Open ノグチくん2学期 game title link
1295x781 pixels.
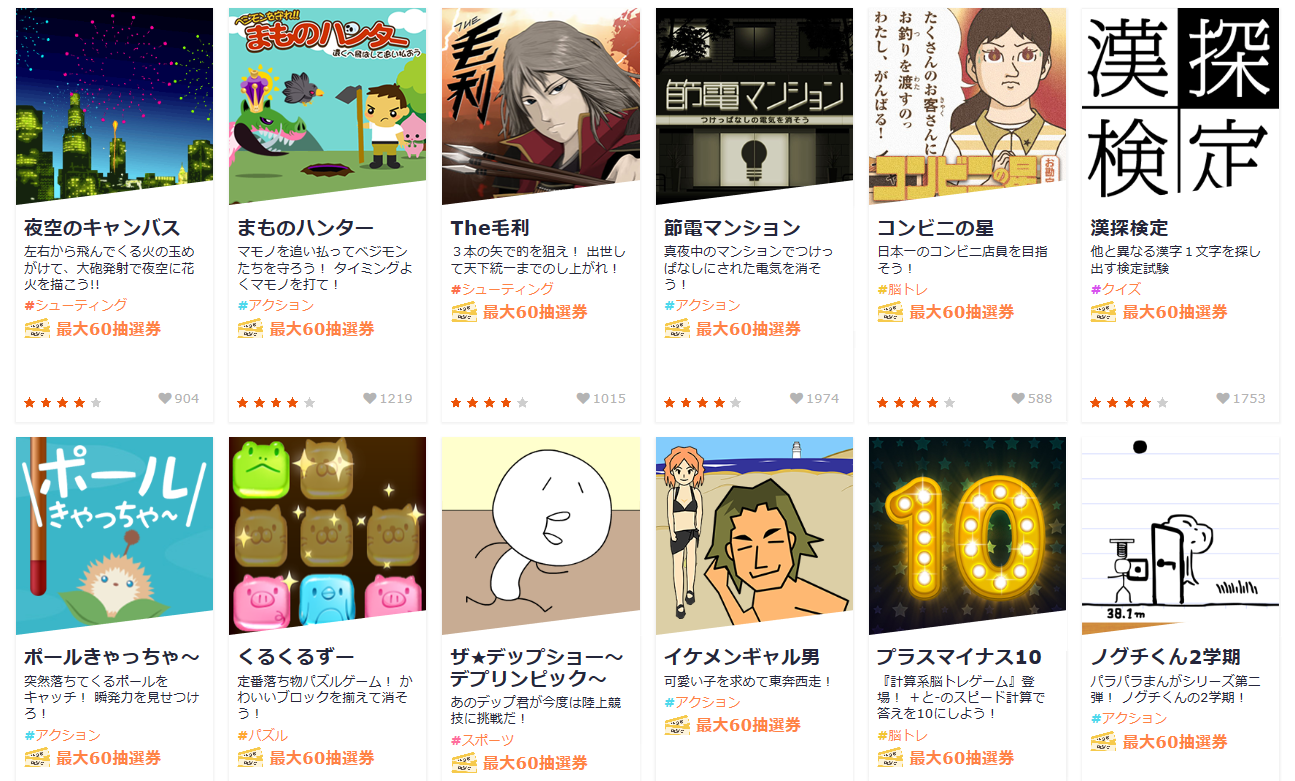coord(1165,657)
